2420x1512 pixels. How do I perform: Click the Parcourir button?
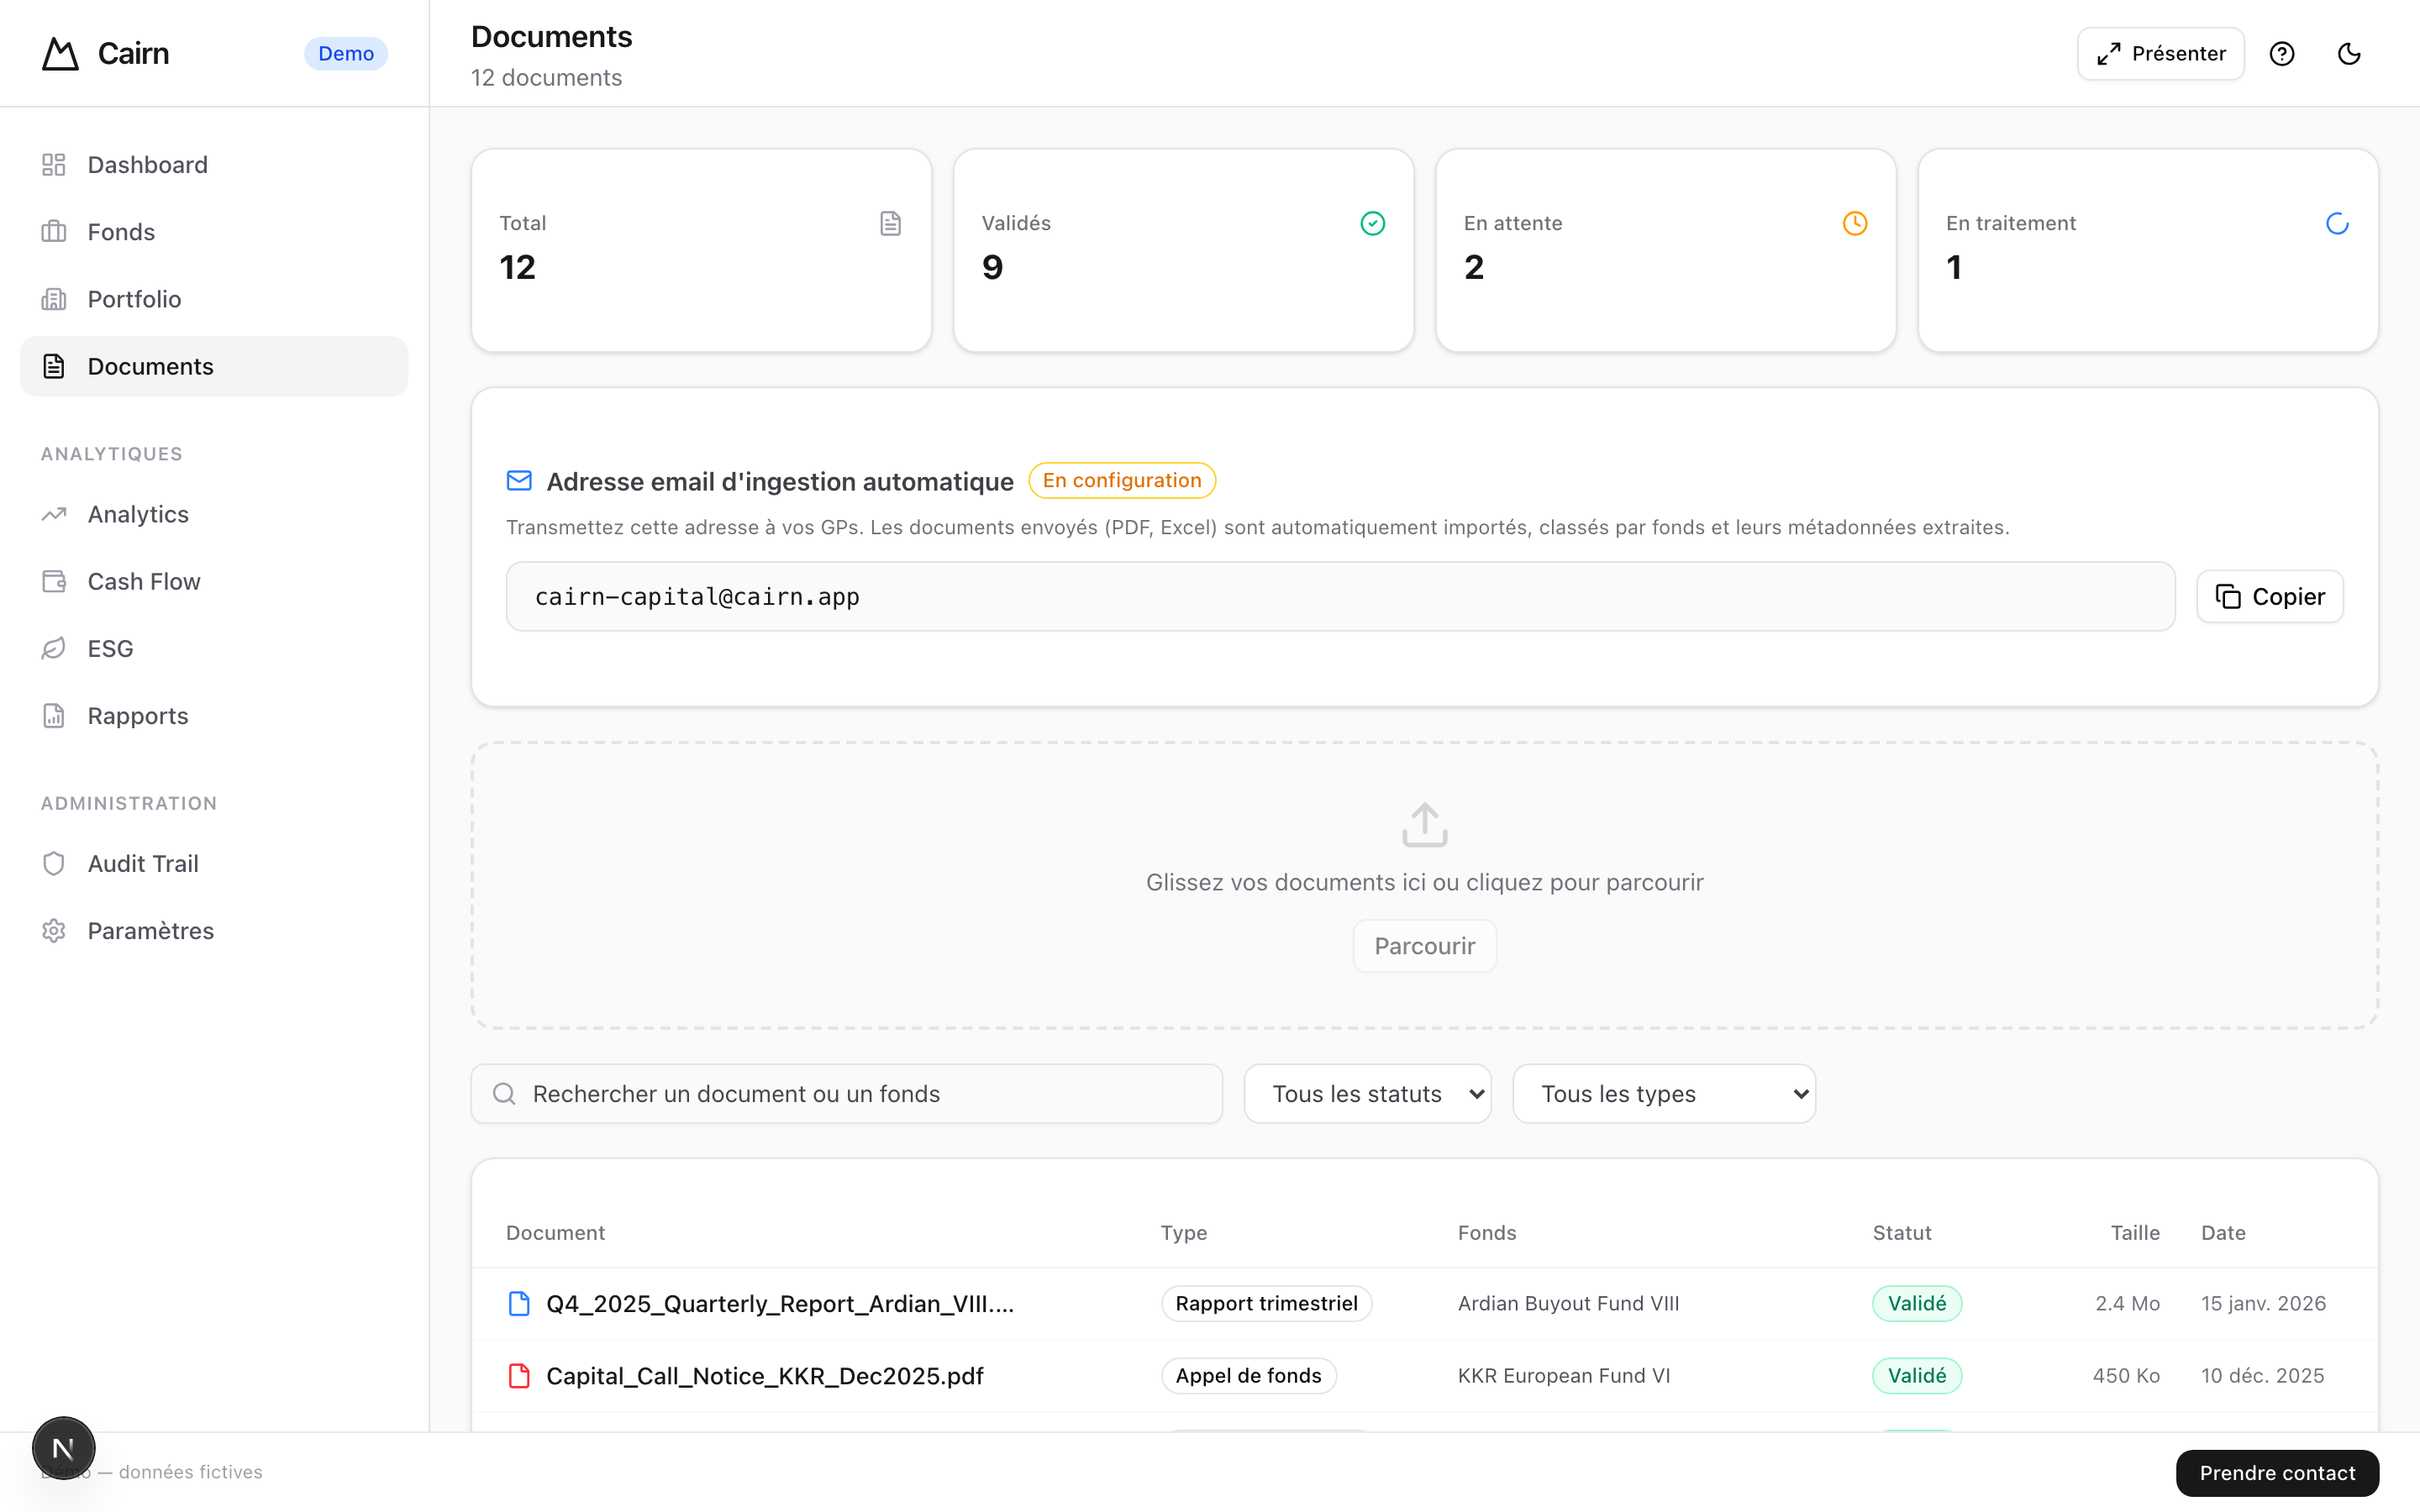tap(1424, 945)
